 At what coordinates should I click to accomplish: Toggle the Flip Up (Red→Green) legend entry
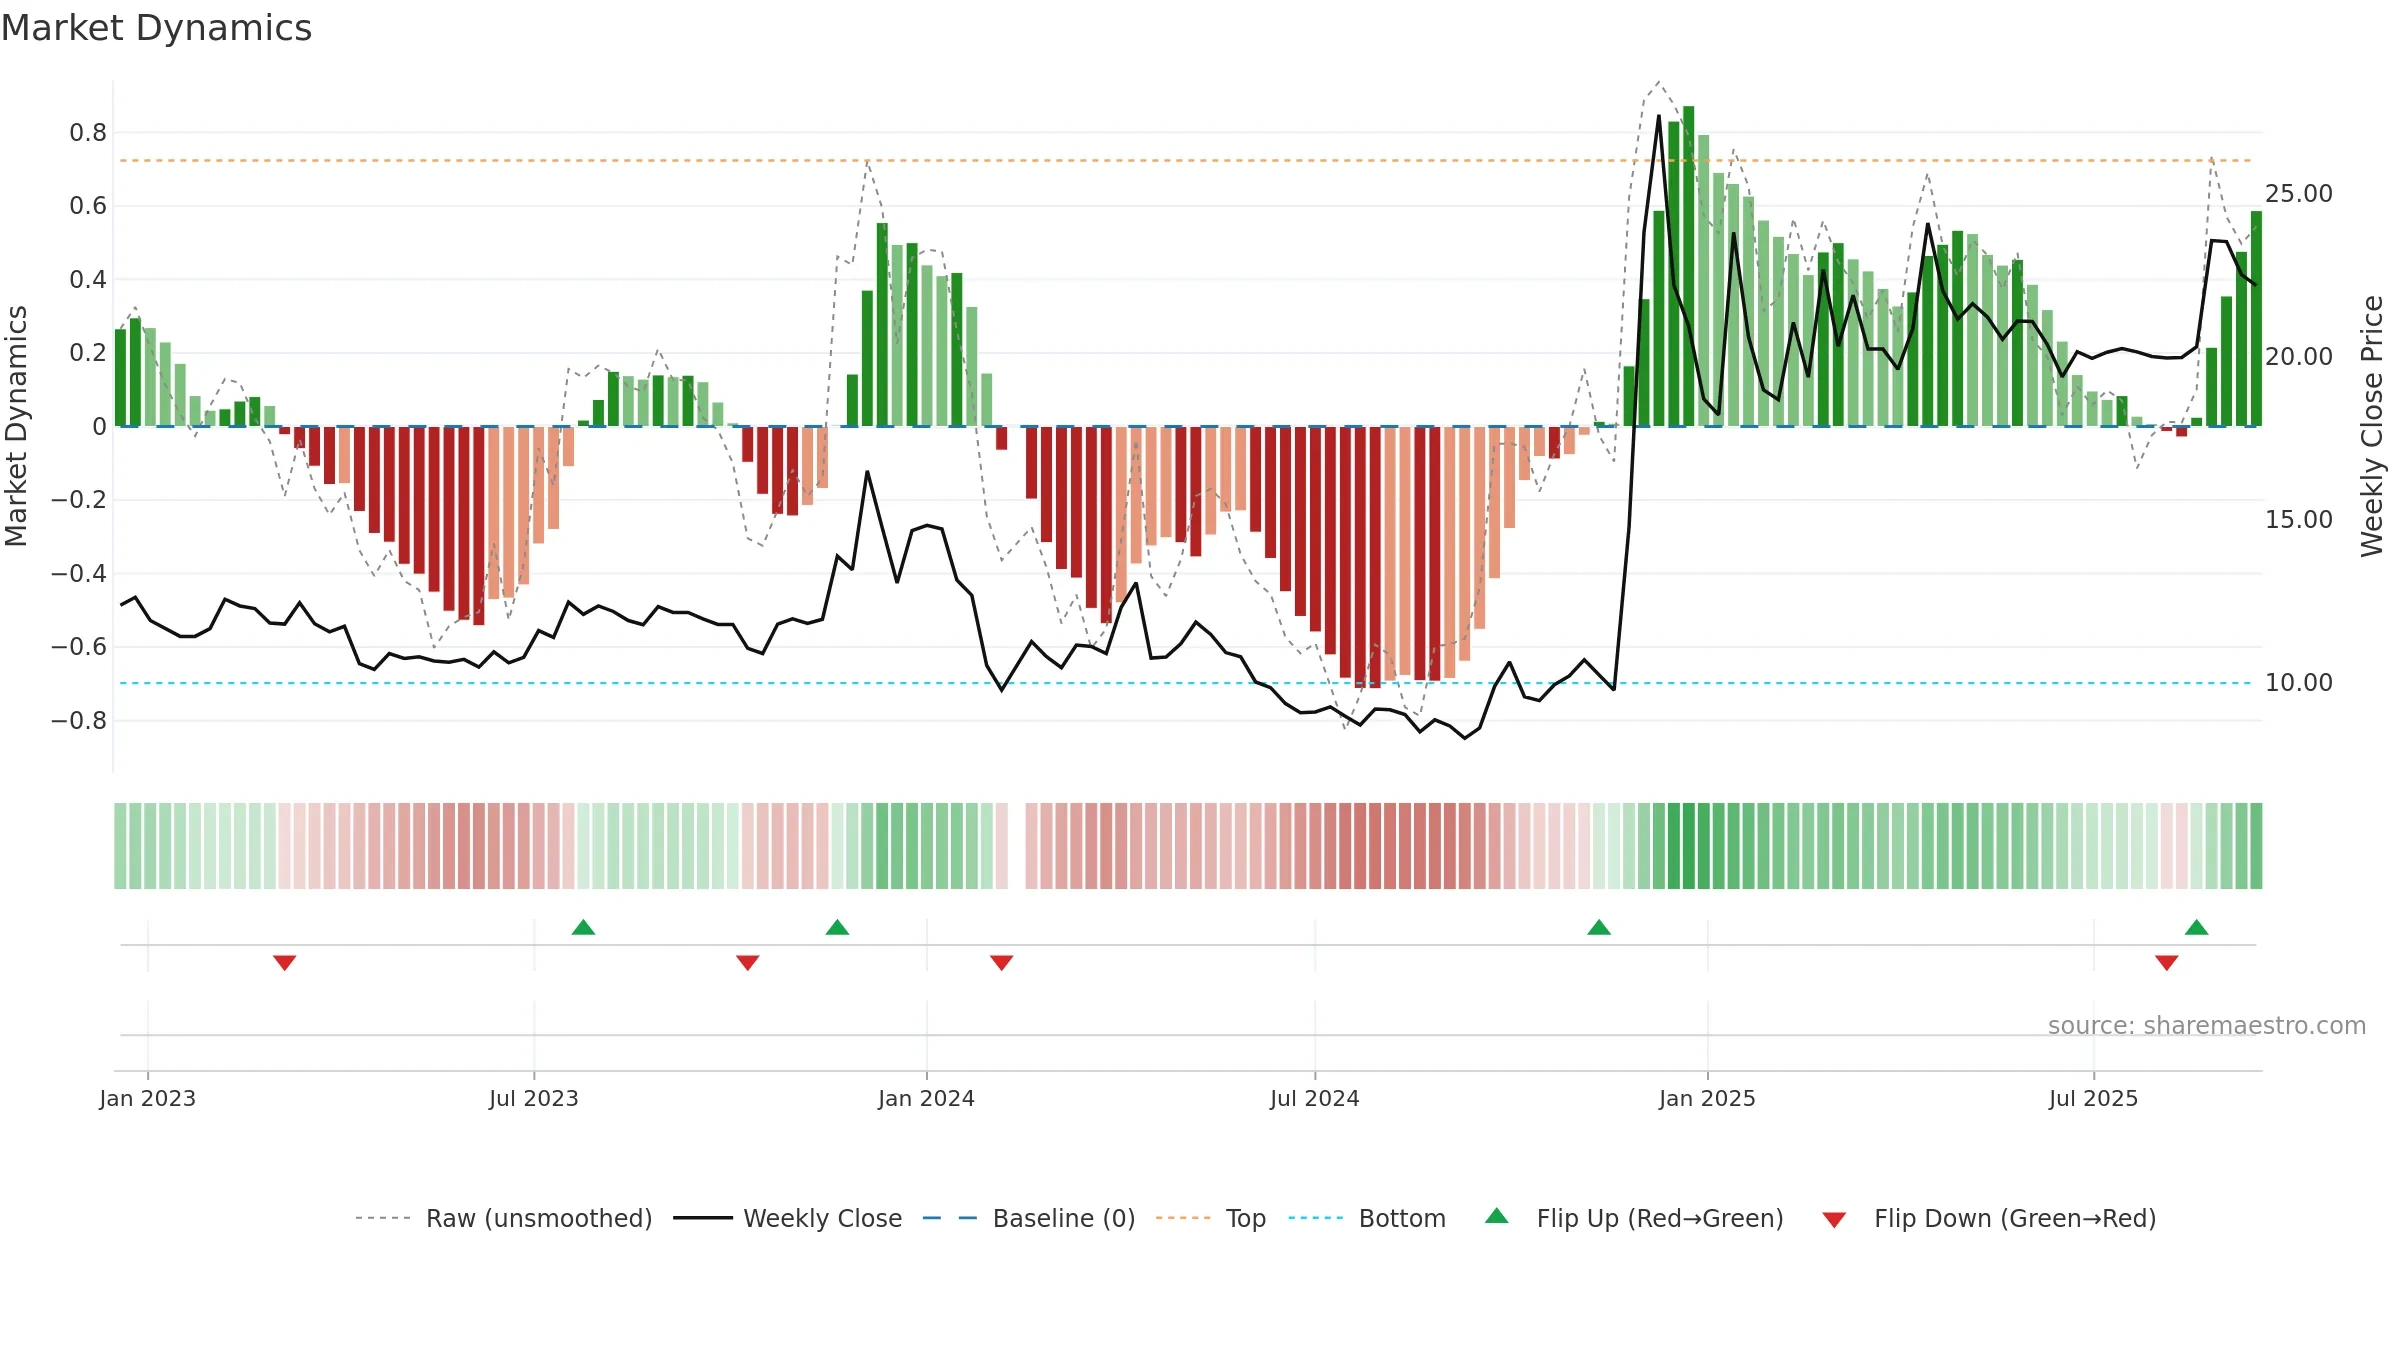click(1634, 1218)
